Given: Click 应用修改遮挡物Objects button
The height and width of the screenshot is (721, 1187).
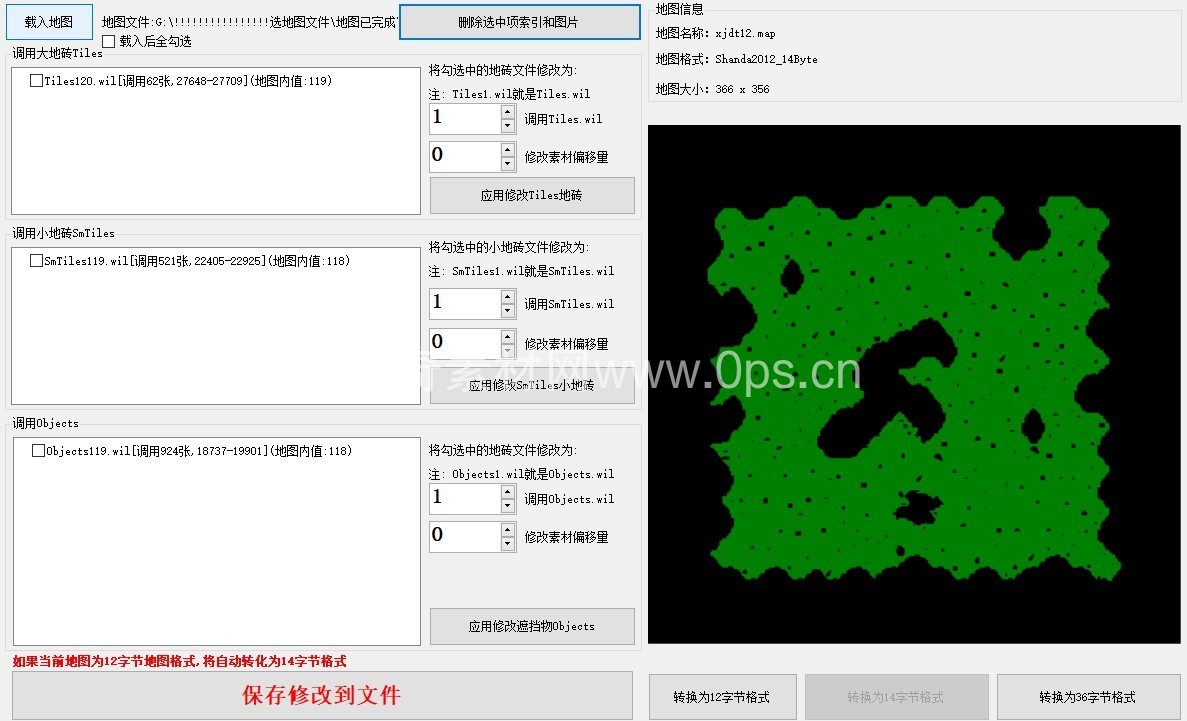Looking at the screenshot, I should click(x=532, y=626).
